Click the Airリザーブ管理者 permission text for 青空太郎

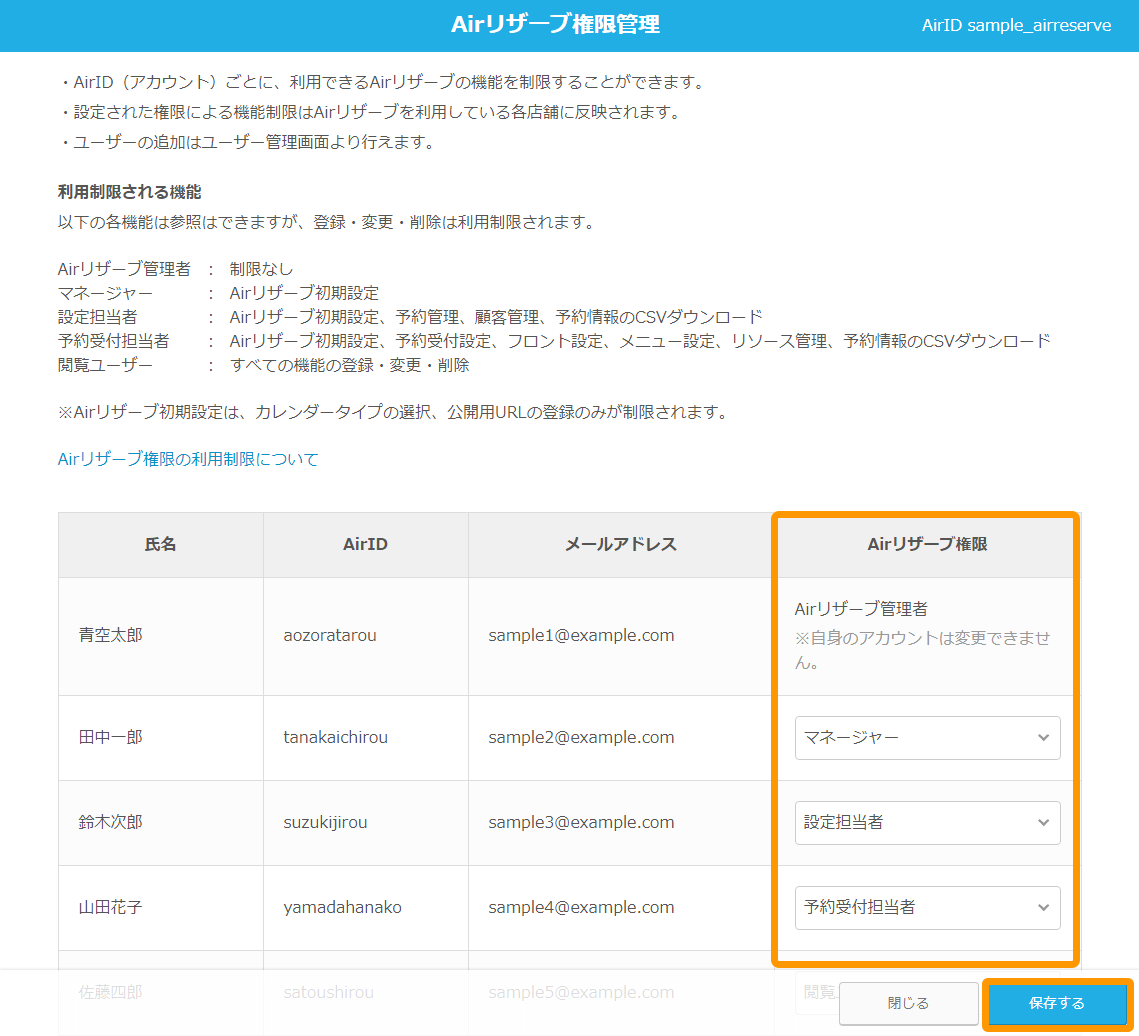point(861,609)
